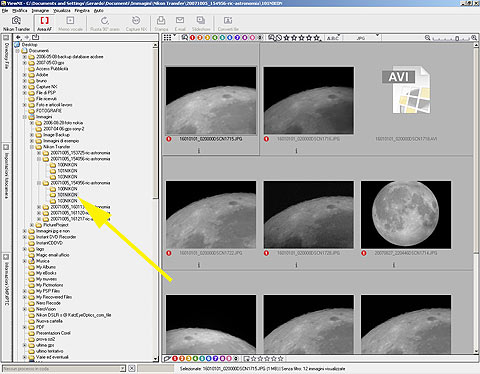
Task: Open the Visualizza menu
Action: tap(62, 11)
